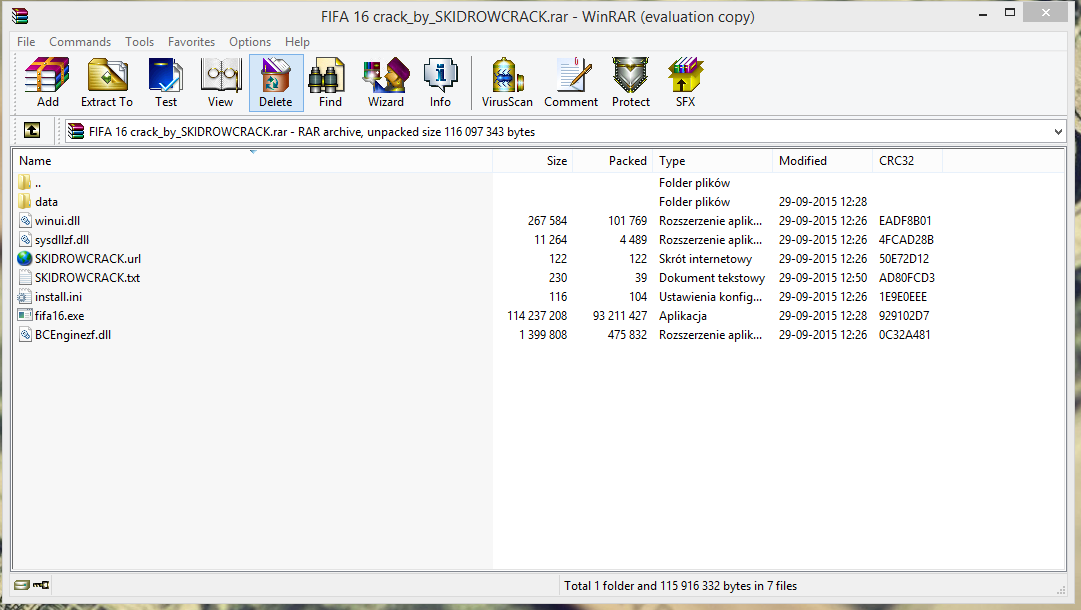
Task: Click the type 'Dokument tekstowy'
Action: pos(711,278)
